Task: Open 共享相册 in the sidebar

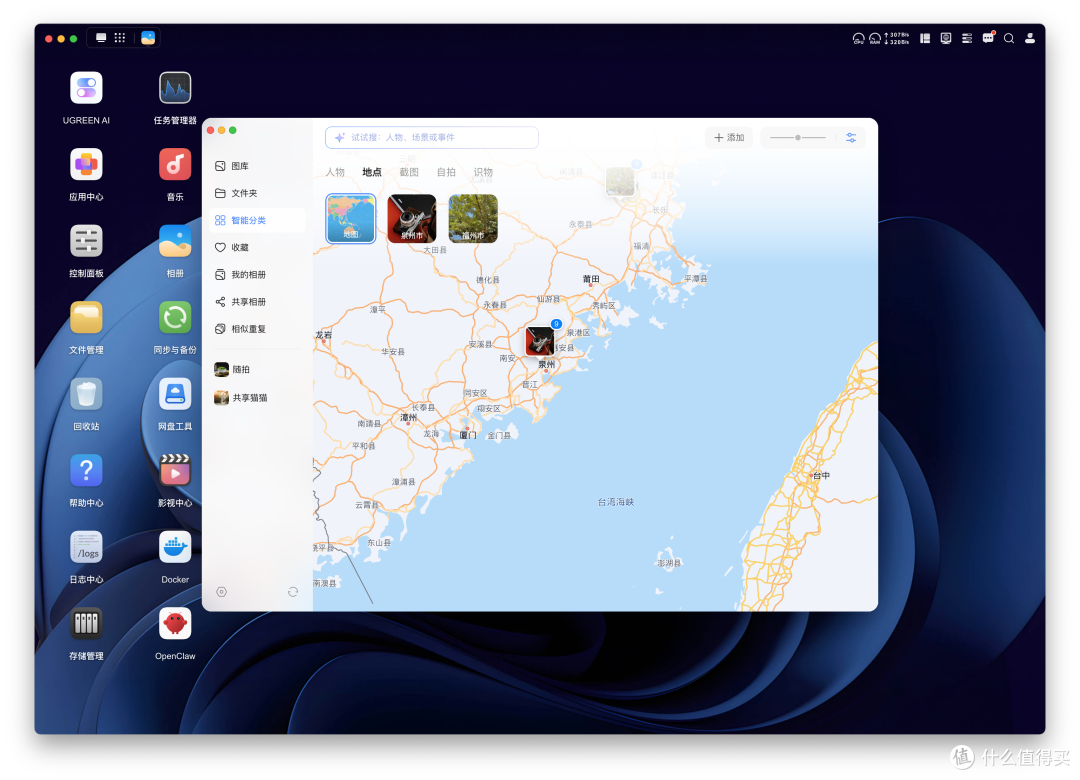Action: (x=257, y=302)
